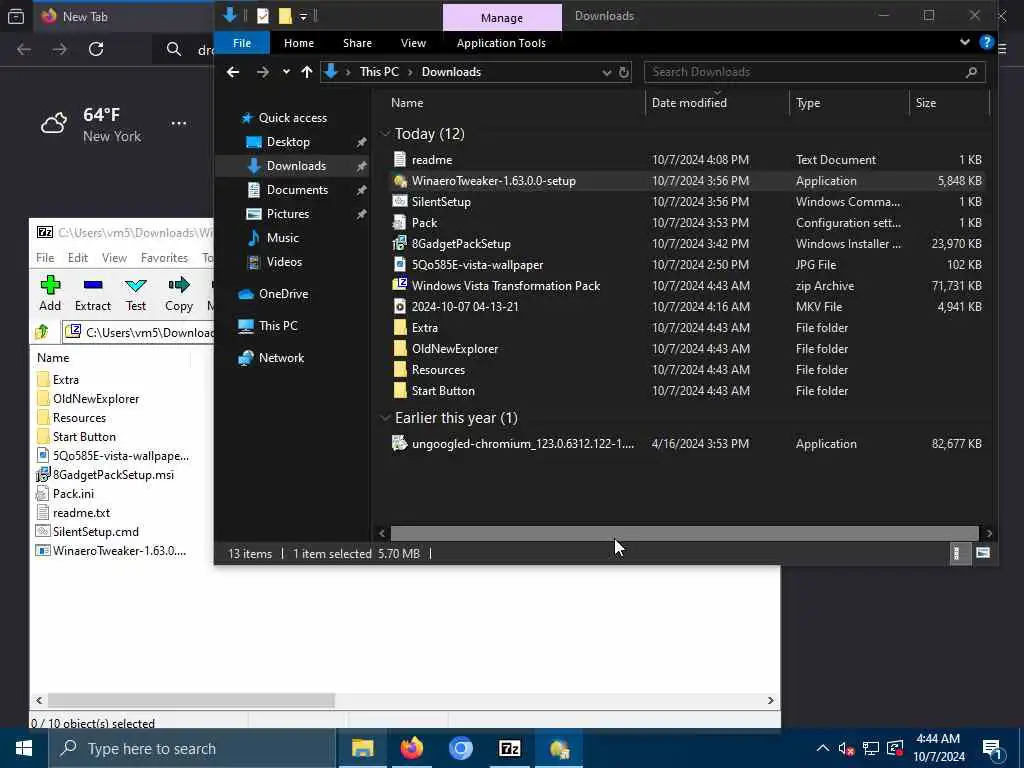Viewport: 1024px width, 768px height.
Task: Open the Windows Start menu
Action: (24, 748)
